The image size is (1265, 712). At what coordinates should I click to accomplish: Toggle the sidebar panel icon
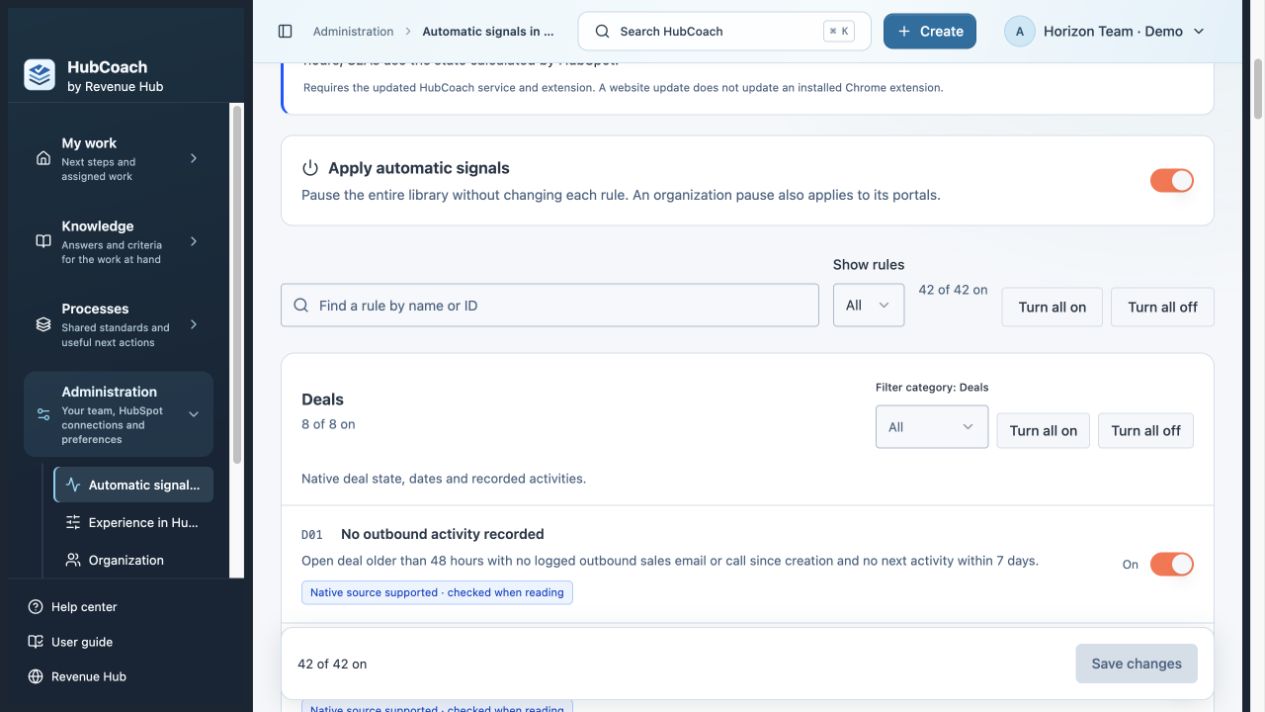click(285, 31)
